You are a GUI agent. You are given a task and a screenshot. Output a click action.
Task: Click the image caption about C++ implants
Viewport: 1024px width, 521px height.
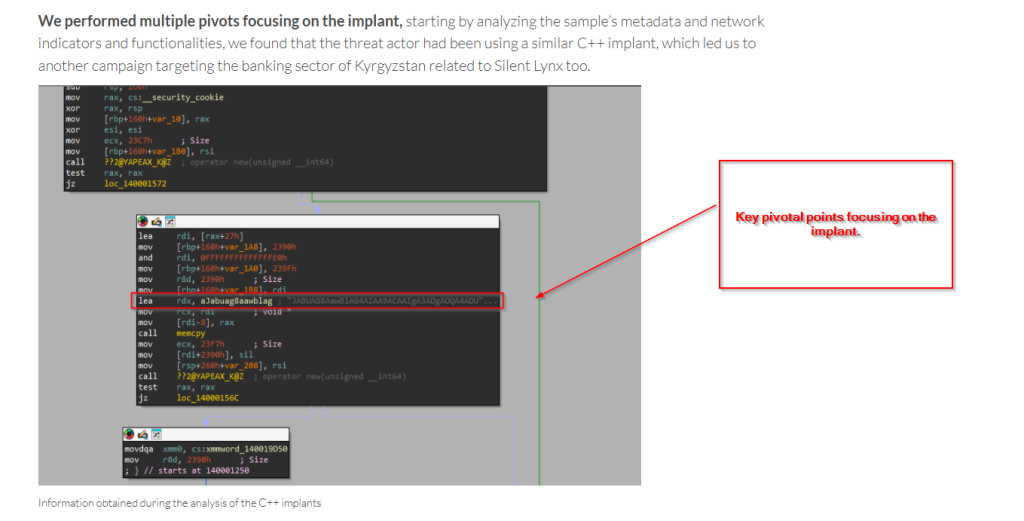[x=180, y=503]
